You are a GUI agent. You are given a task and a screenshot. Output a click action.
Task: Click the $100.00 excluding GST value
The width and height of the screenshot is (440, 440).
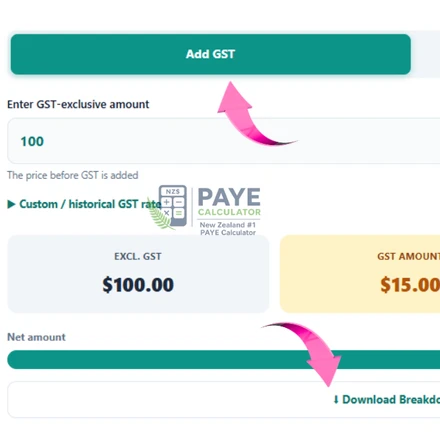click(x=138, y=285)
